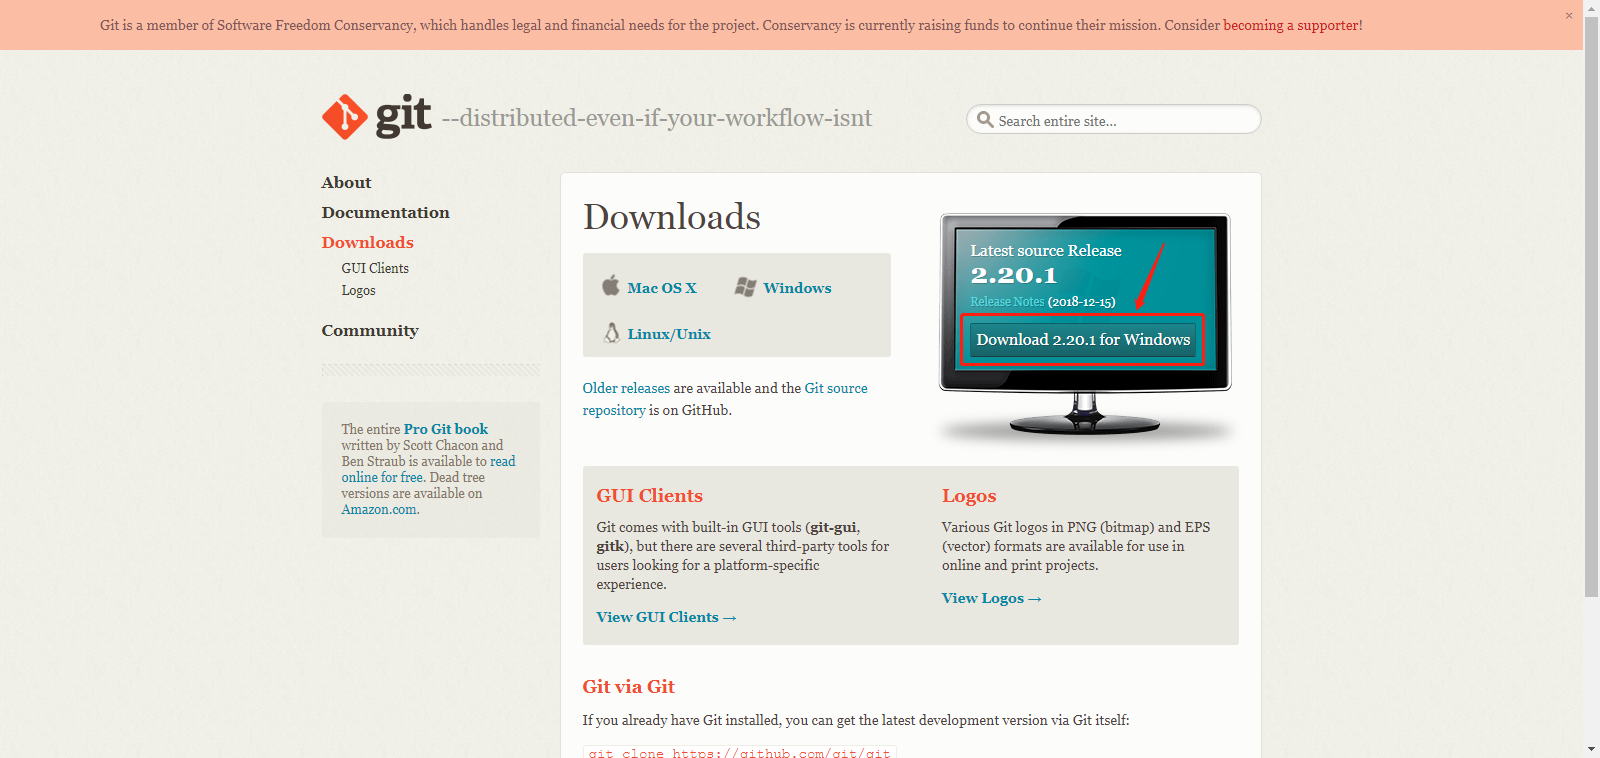The height and width of the screenshot is (758, 1600).
Task: Open the Mac OS X download link
Action: pyautogui.click(x=662, y=287)
